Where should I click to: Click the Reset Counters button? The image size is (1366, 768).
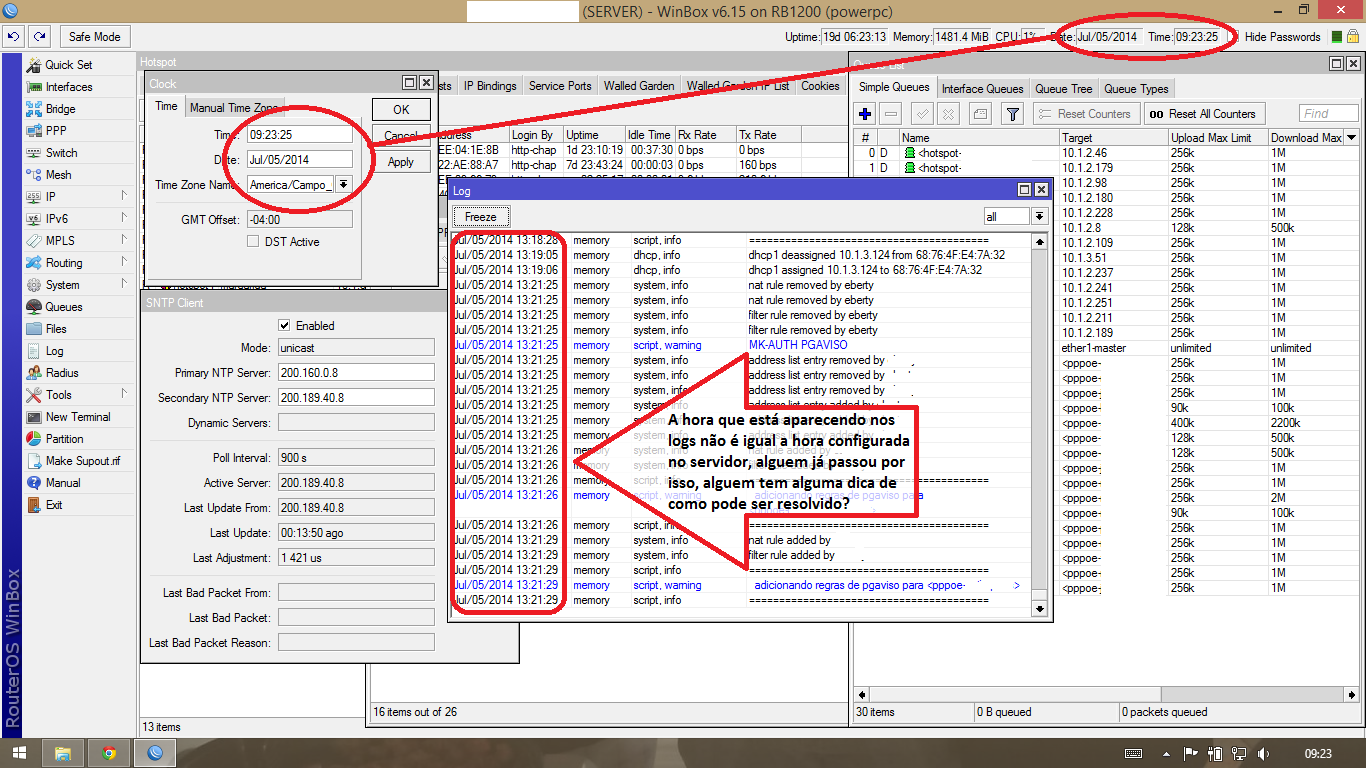[x=1086, y=114]
